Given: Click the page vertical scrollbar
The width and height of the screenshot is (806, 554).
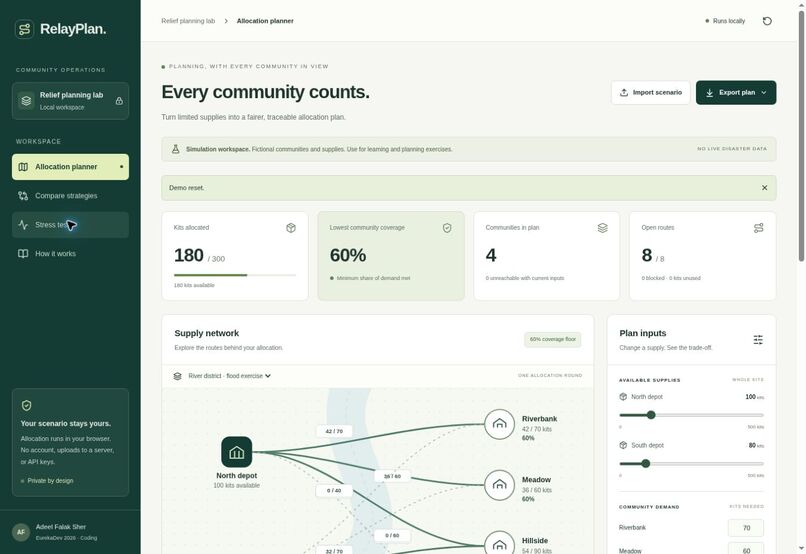Looking at the screenshot, I should 801,136.
